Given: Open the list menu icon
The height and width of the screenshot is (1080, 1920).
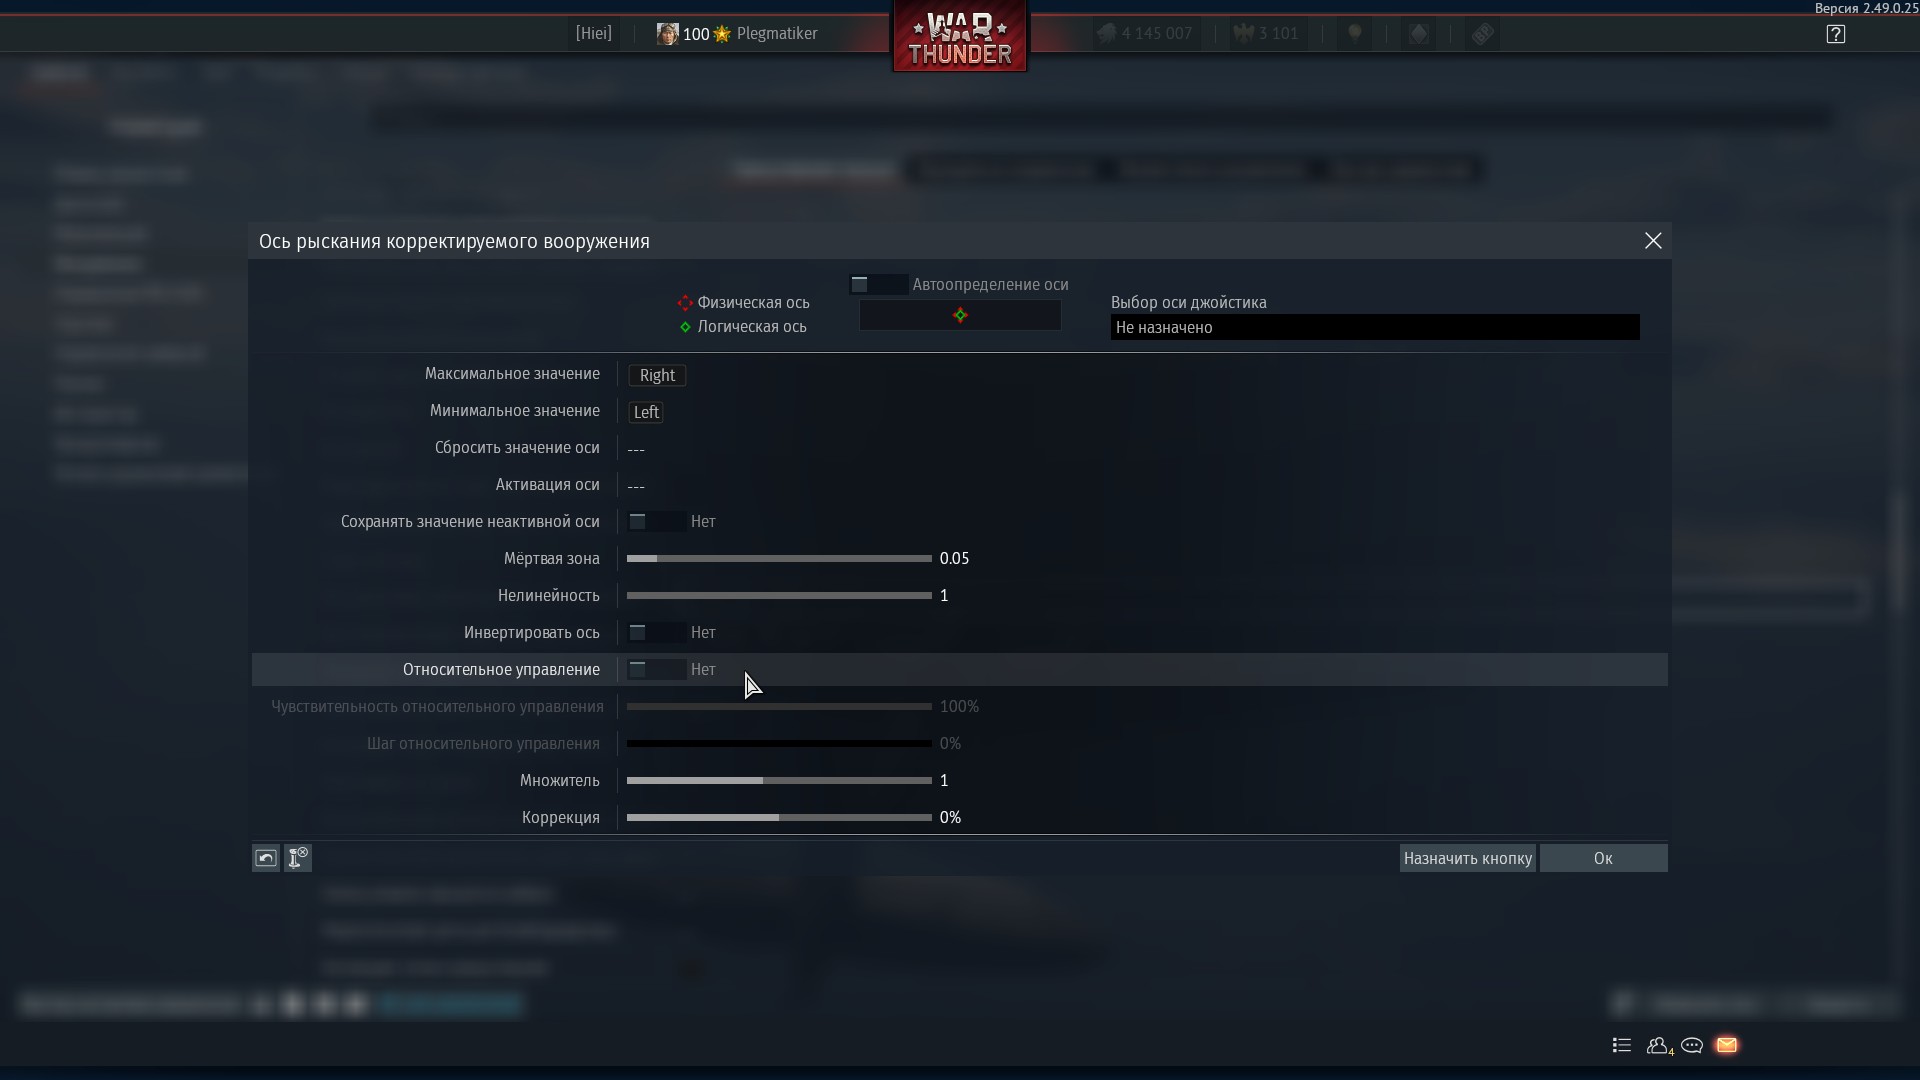Looking at the screenshot, I should point(1622,1045).
